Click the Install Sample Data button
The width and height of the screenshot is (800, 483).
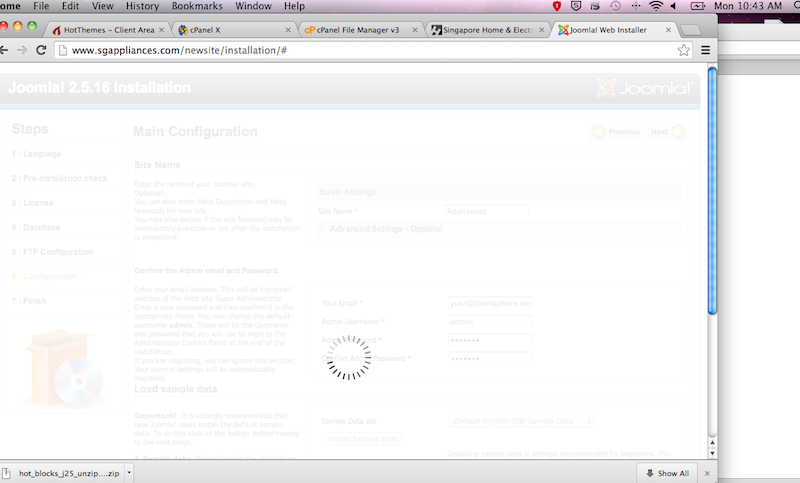[363, 439]
